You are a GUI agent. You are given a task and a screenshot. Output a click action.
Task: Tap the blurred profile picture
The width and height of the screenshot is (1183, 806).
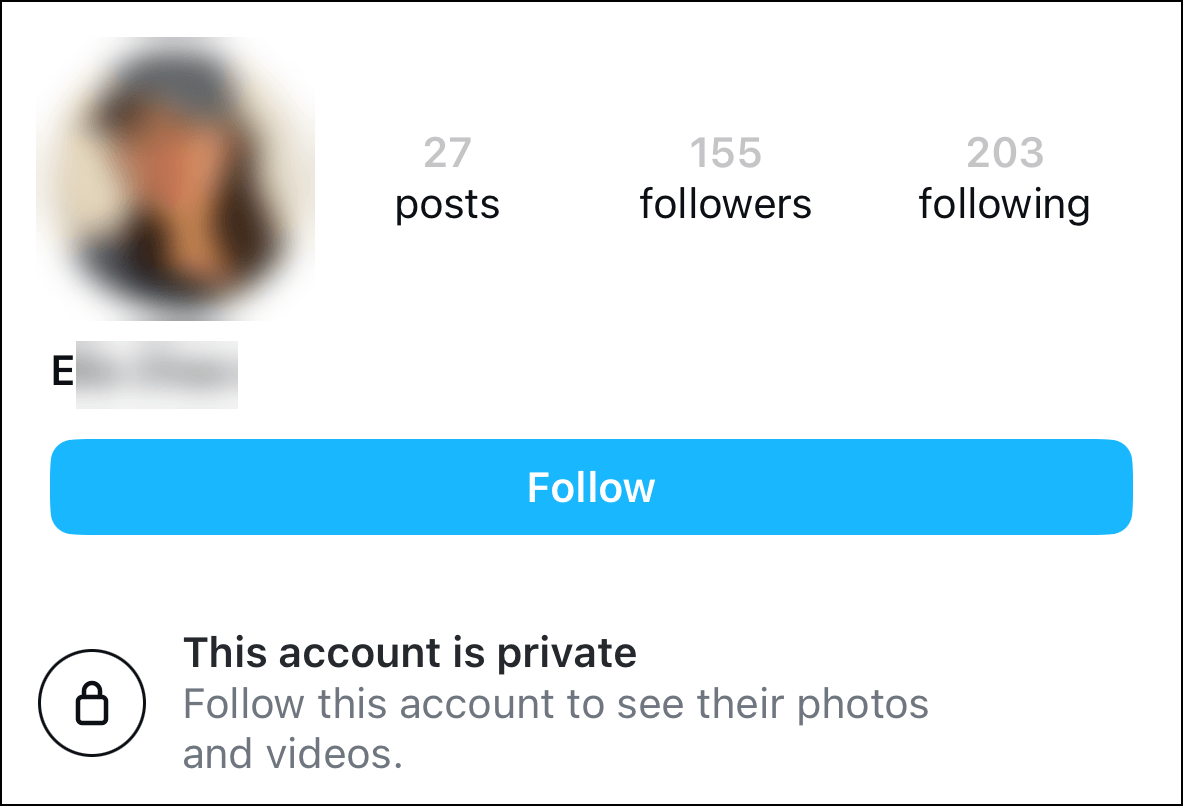click(176, 180)
